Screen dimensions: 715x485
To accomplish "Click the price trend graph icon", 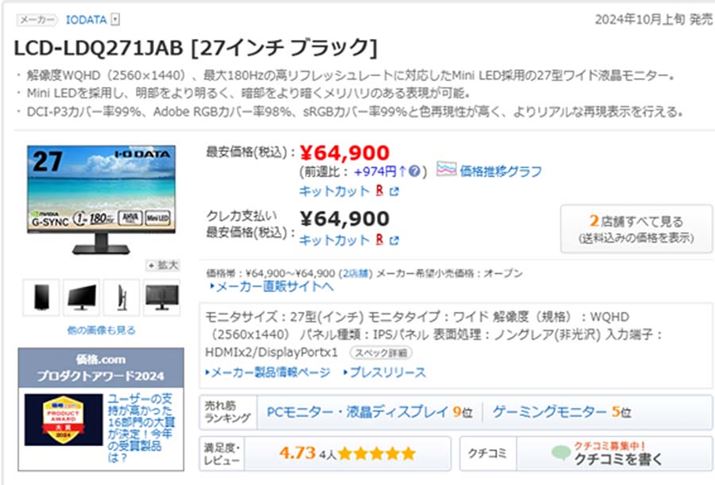I will click(446, 170).
